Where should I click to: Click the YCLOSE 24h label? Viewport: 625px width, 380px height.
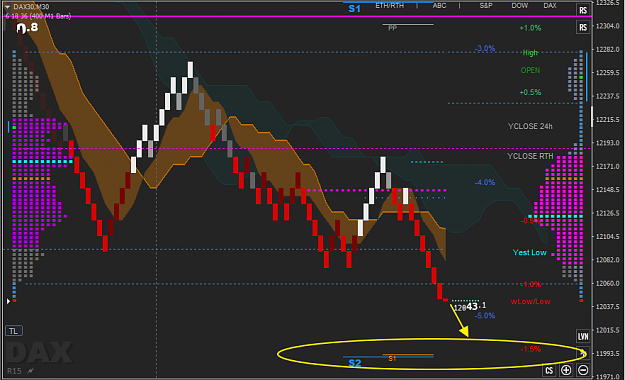tap(530, 126)
